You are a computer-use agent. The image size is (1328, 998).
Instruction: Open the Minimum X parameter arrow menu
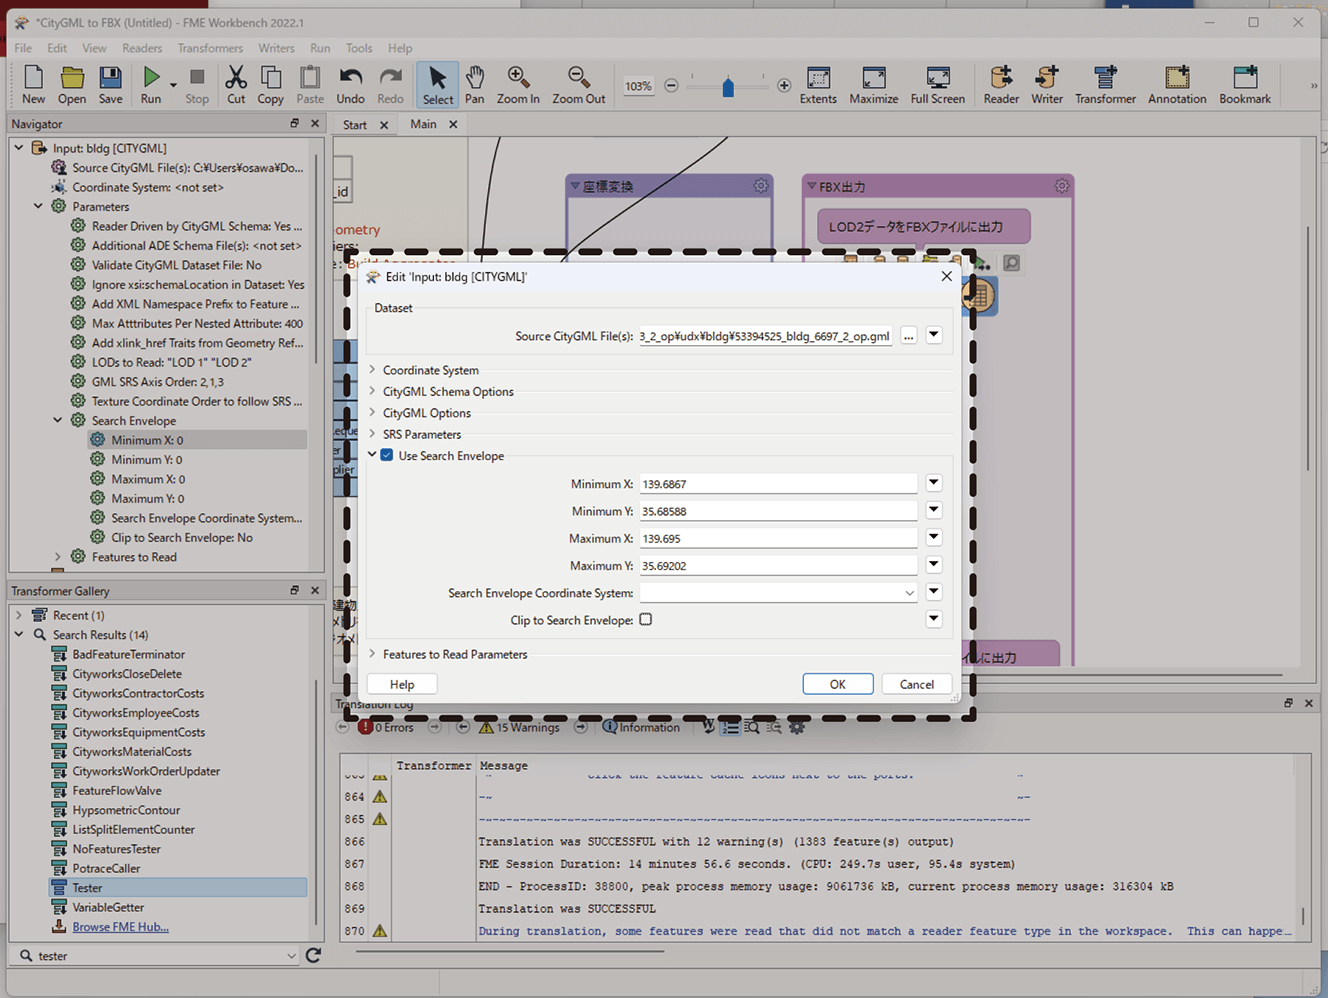(934, 483)
